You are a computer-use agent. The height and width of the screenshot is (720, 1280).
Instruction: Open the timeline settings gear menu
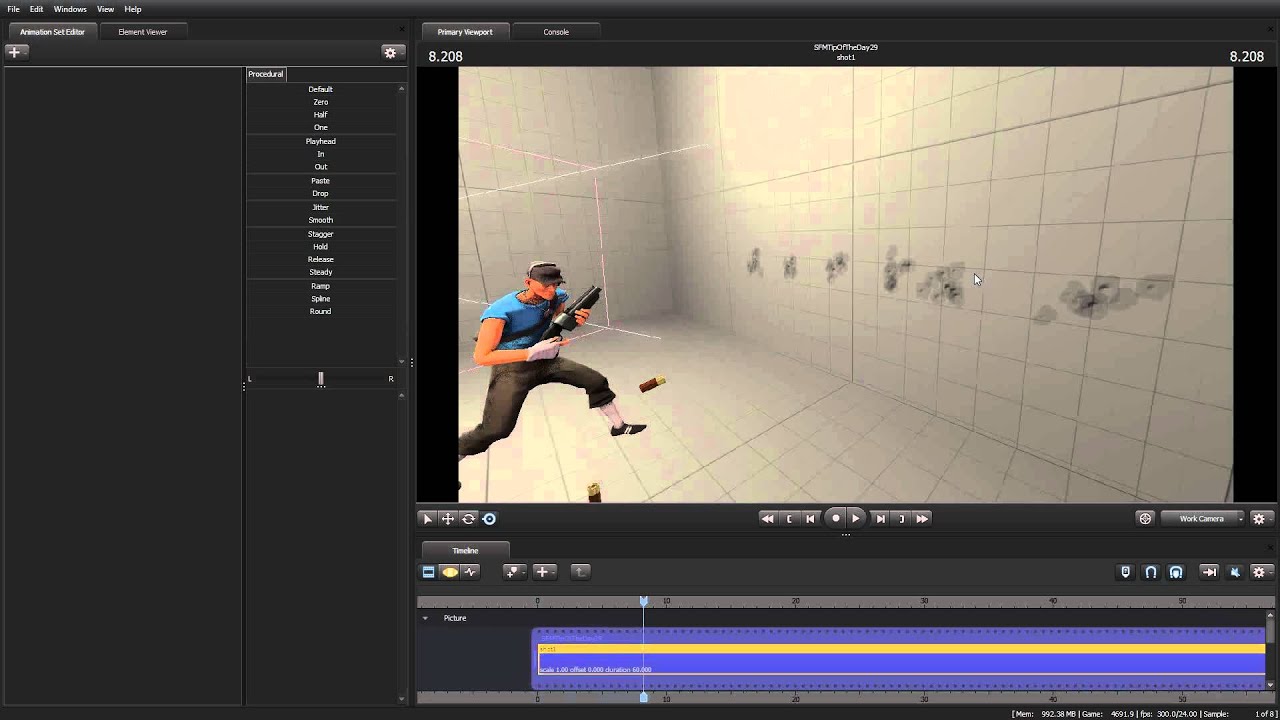coord(1260,572)
